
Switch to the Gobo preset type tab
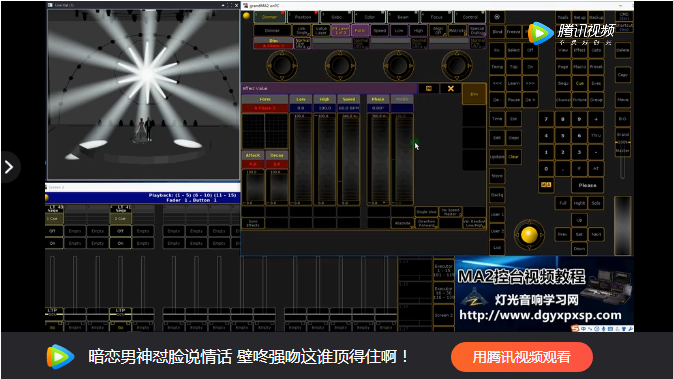336,17
